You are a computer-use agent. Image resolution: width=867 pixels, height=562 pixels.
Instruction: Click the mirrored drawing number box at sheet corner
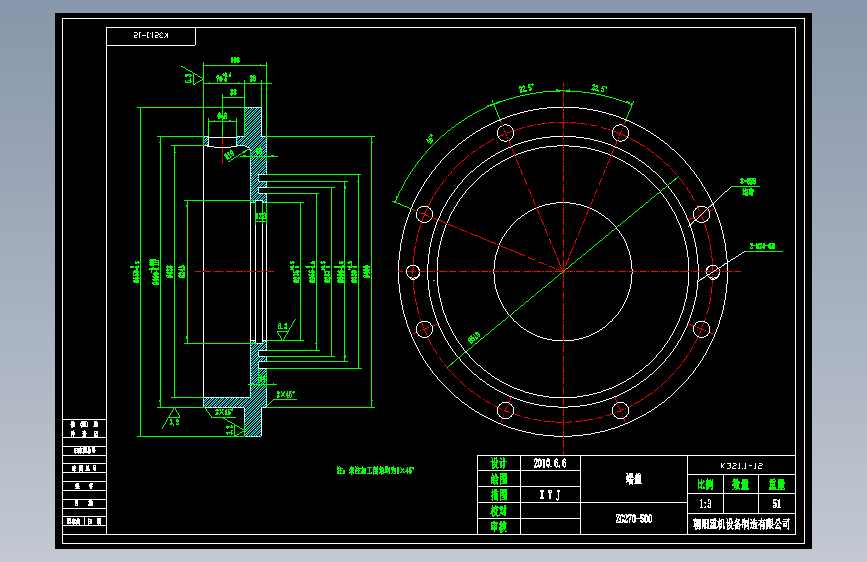(x=151, y=36)
